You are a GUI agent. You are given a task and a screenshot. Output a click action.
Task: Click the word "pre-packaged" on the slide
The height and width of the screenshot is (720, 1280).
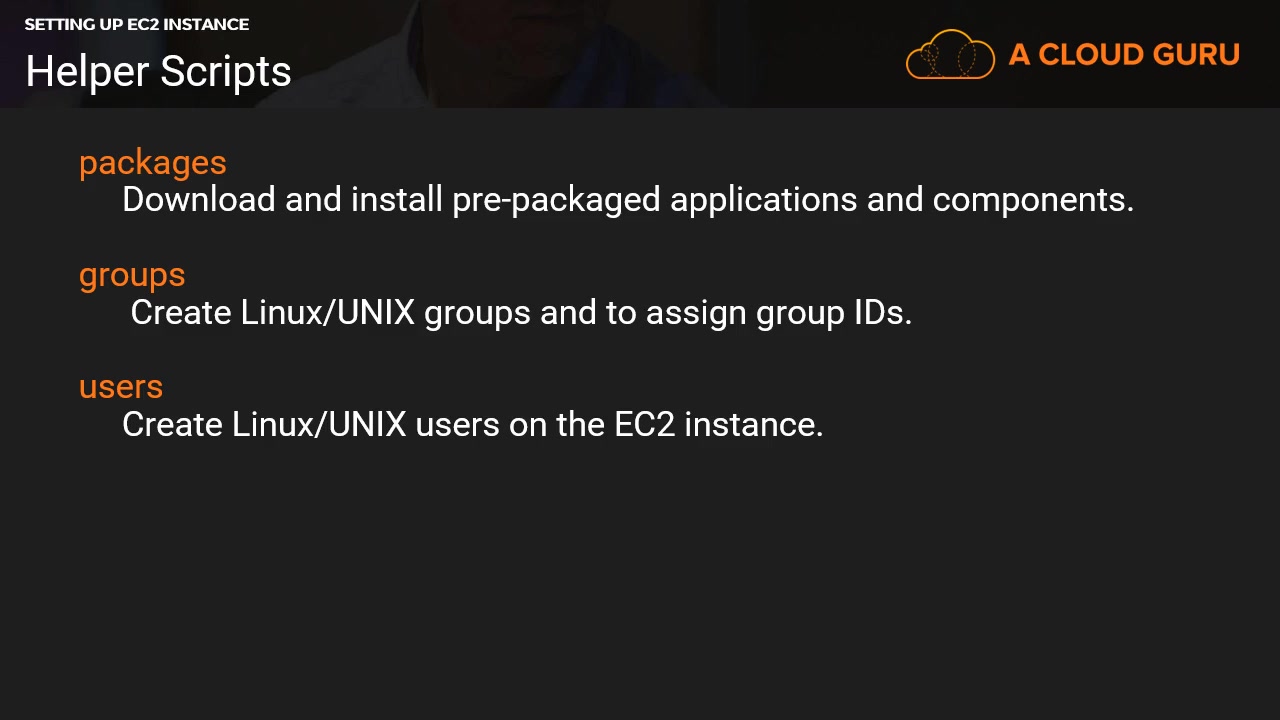click(556, 200)
